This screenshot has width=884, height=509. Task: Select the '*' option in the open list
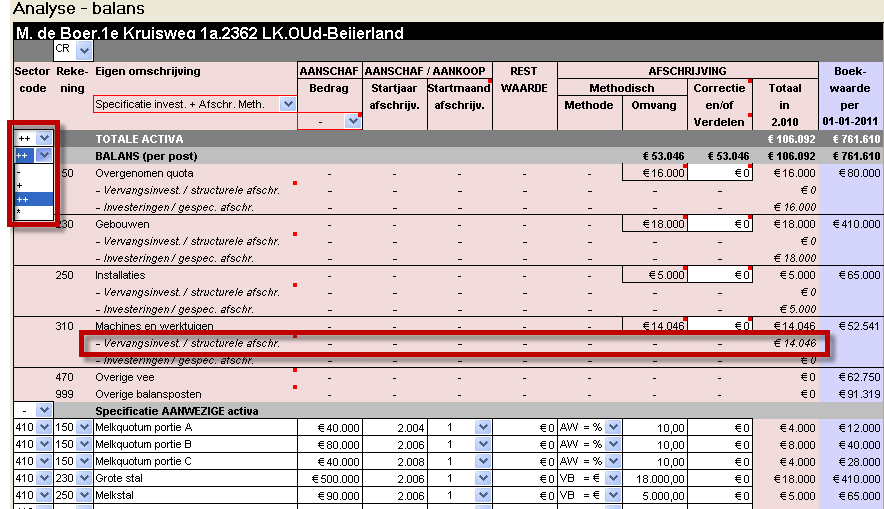[x=19, y=212]
